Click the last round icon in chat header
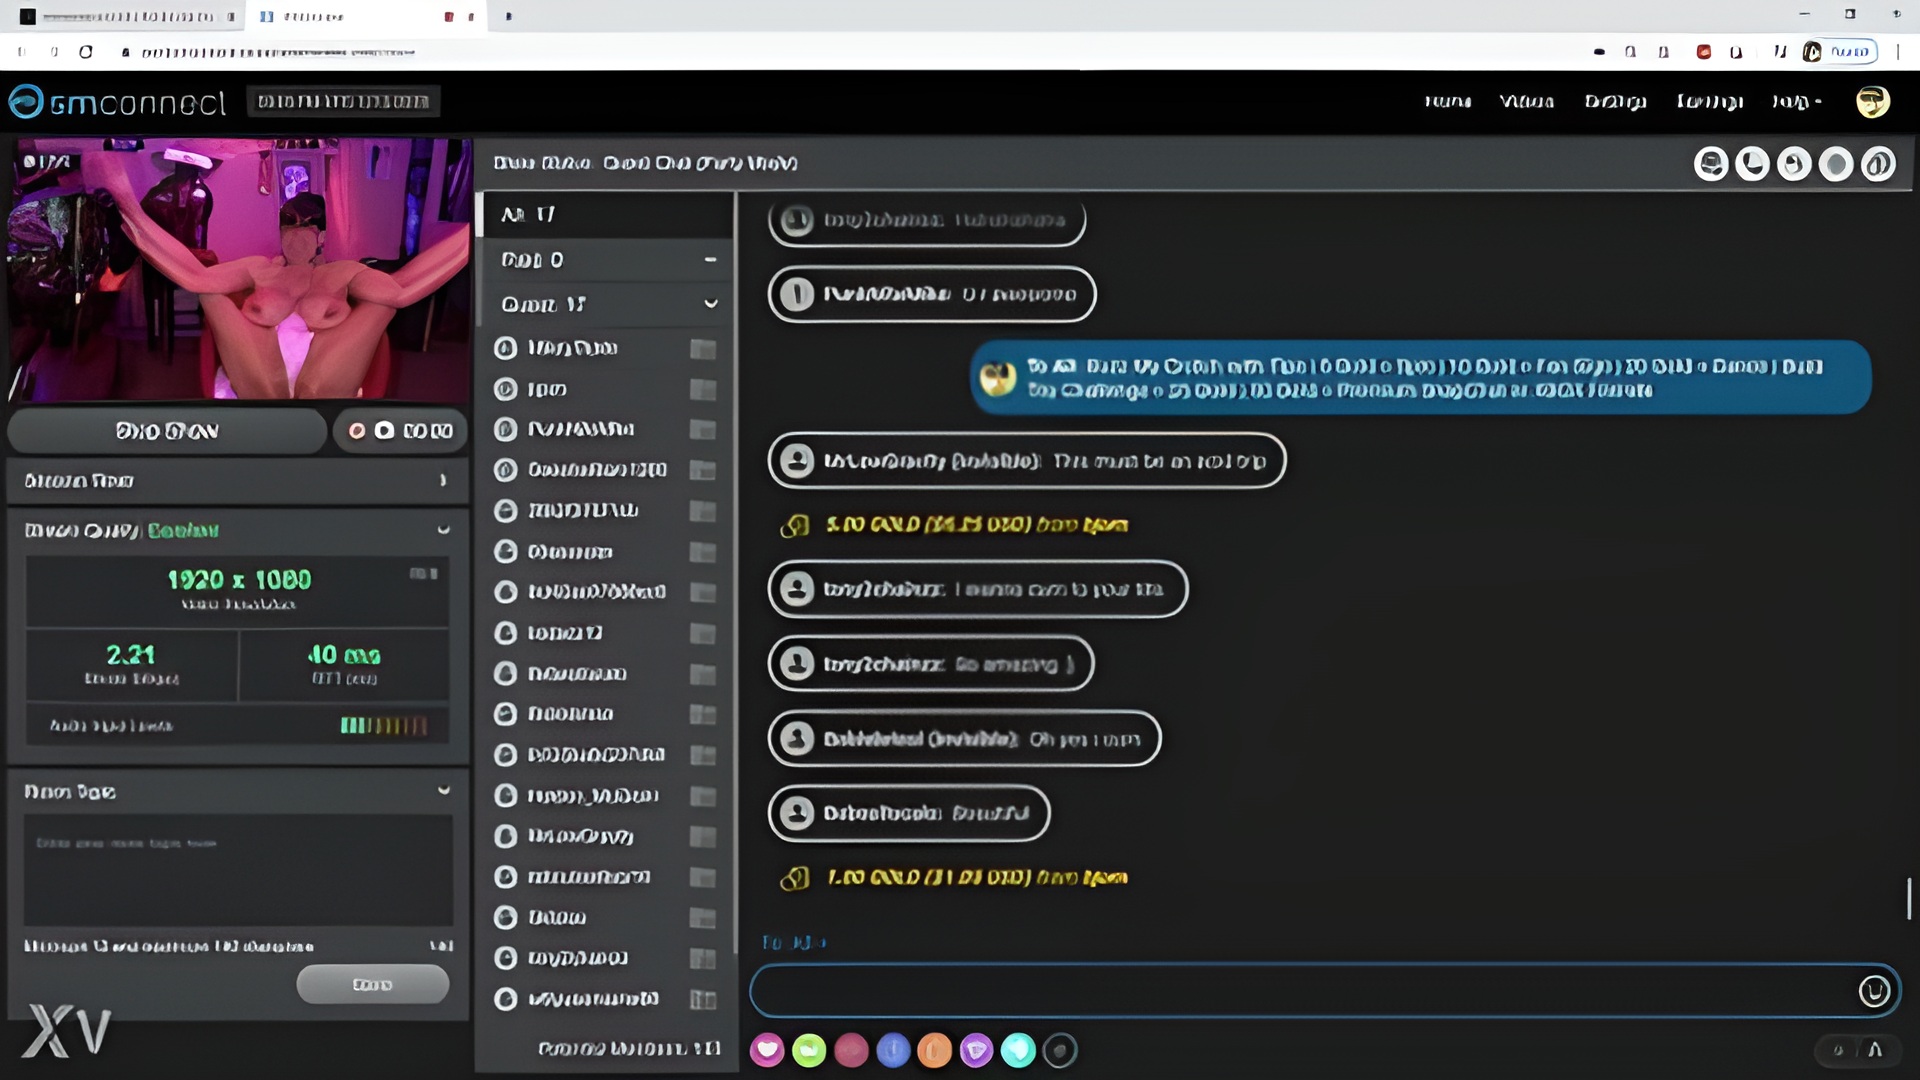Viewport: 1920px width, 1080px height. pos(1878,164)
